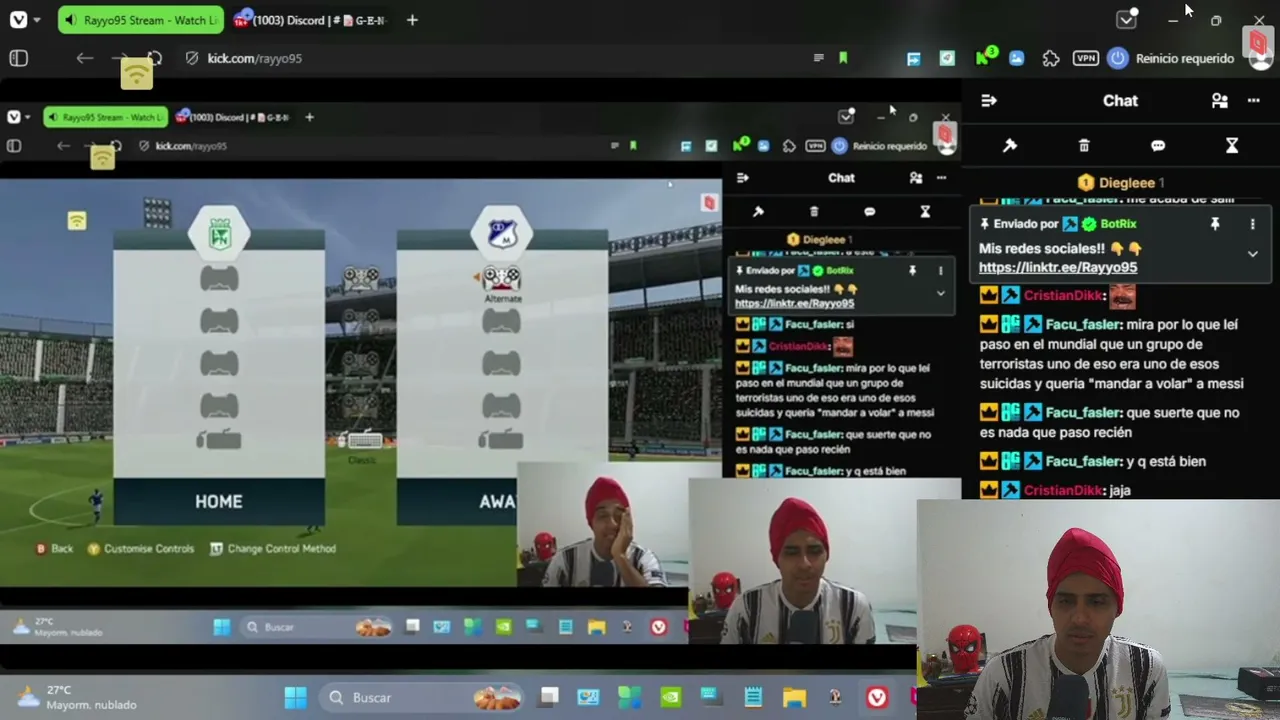
Task: Open the users icon in the smaller nested Chat header
Action: (x=916, y=178)
